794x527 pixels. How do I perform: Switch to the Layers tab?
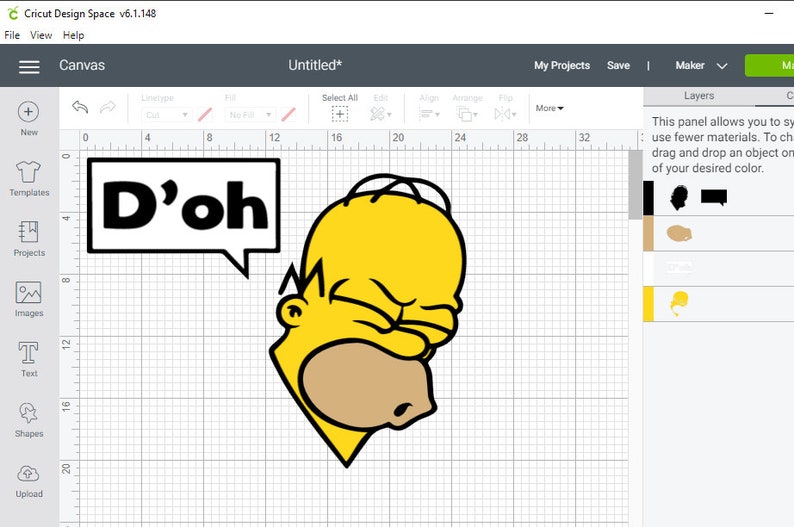(699, 96)
